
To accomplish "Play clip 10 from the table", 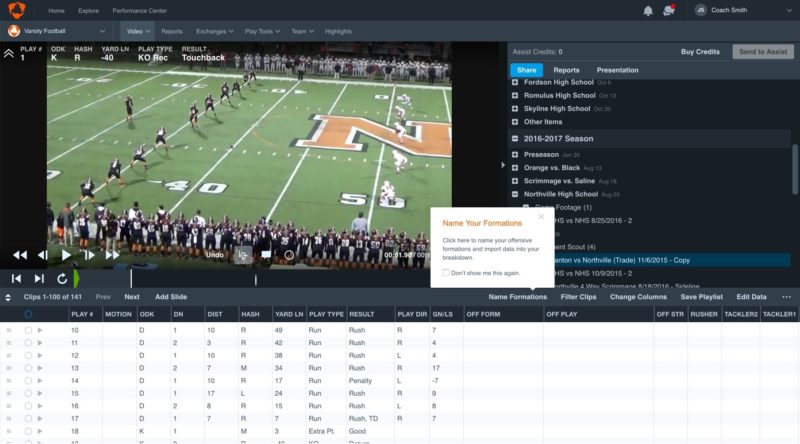I will (40, 330).
